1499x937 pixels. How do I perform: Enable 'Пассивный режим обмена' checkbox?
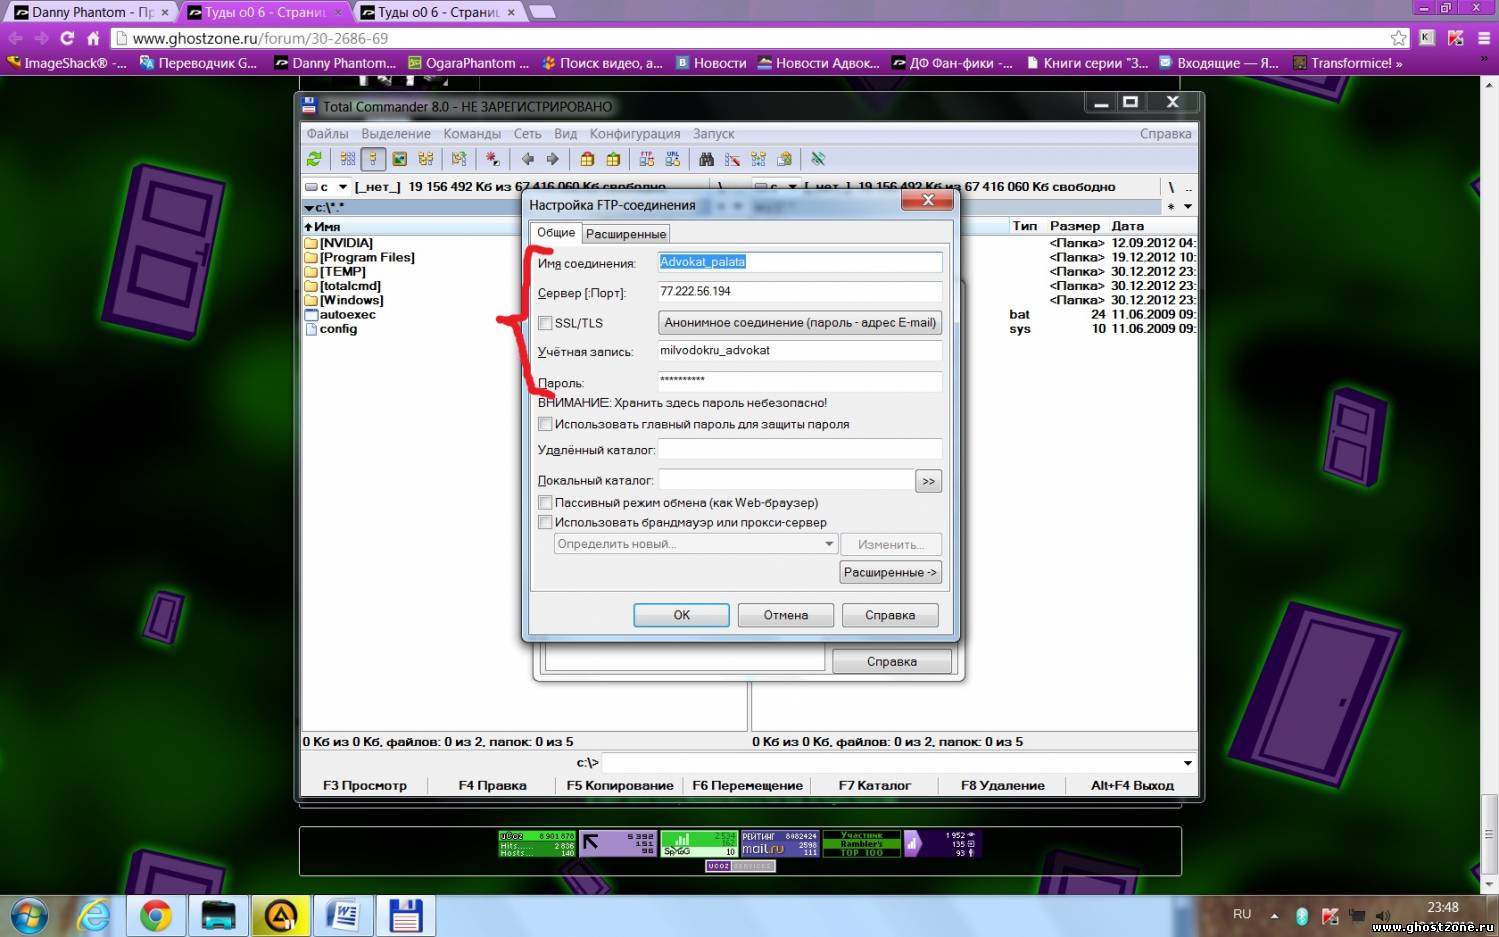click(545, 502)
